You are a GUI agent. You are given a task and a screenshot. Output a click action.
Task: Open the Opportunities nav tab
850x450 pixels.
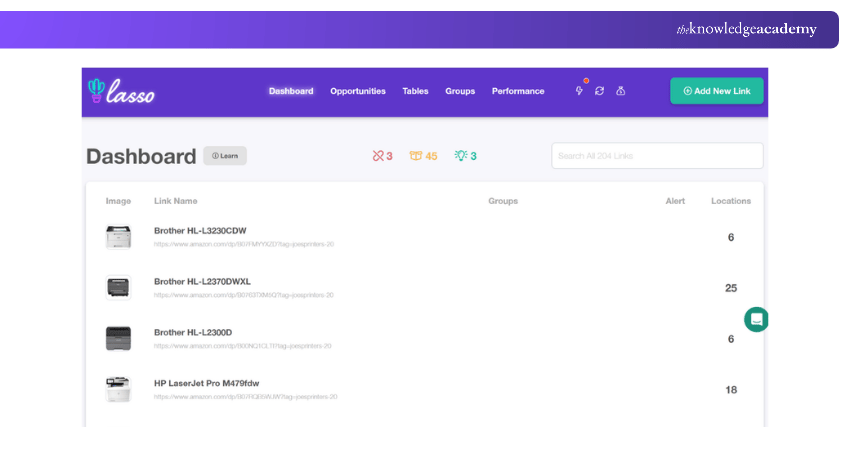pos(358,91)
